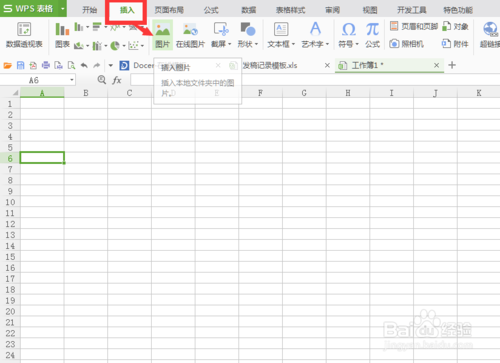Image resolution: width=500 pixels, height=363 pixels.
Task: Open the 形状 dropdown arrow
Action: (256, 44)
